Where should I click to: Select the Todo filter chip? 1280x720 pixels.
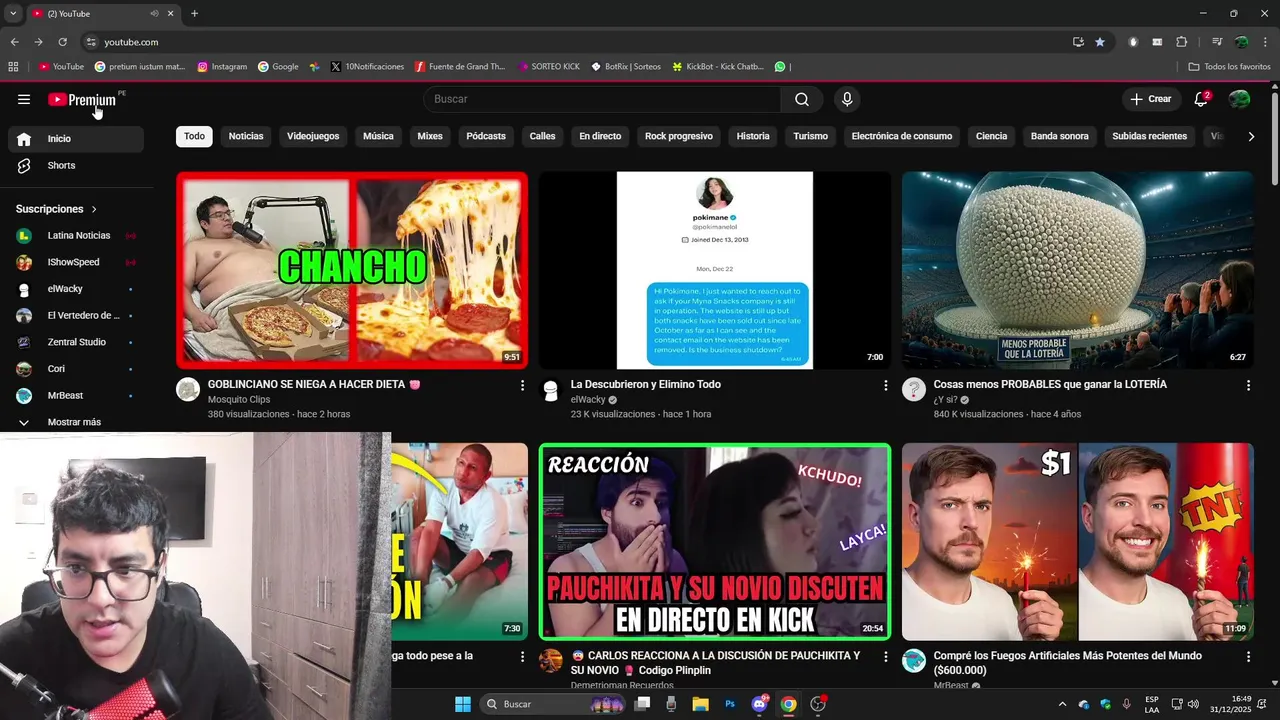coord(194,136)
